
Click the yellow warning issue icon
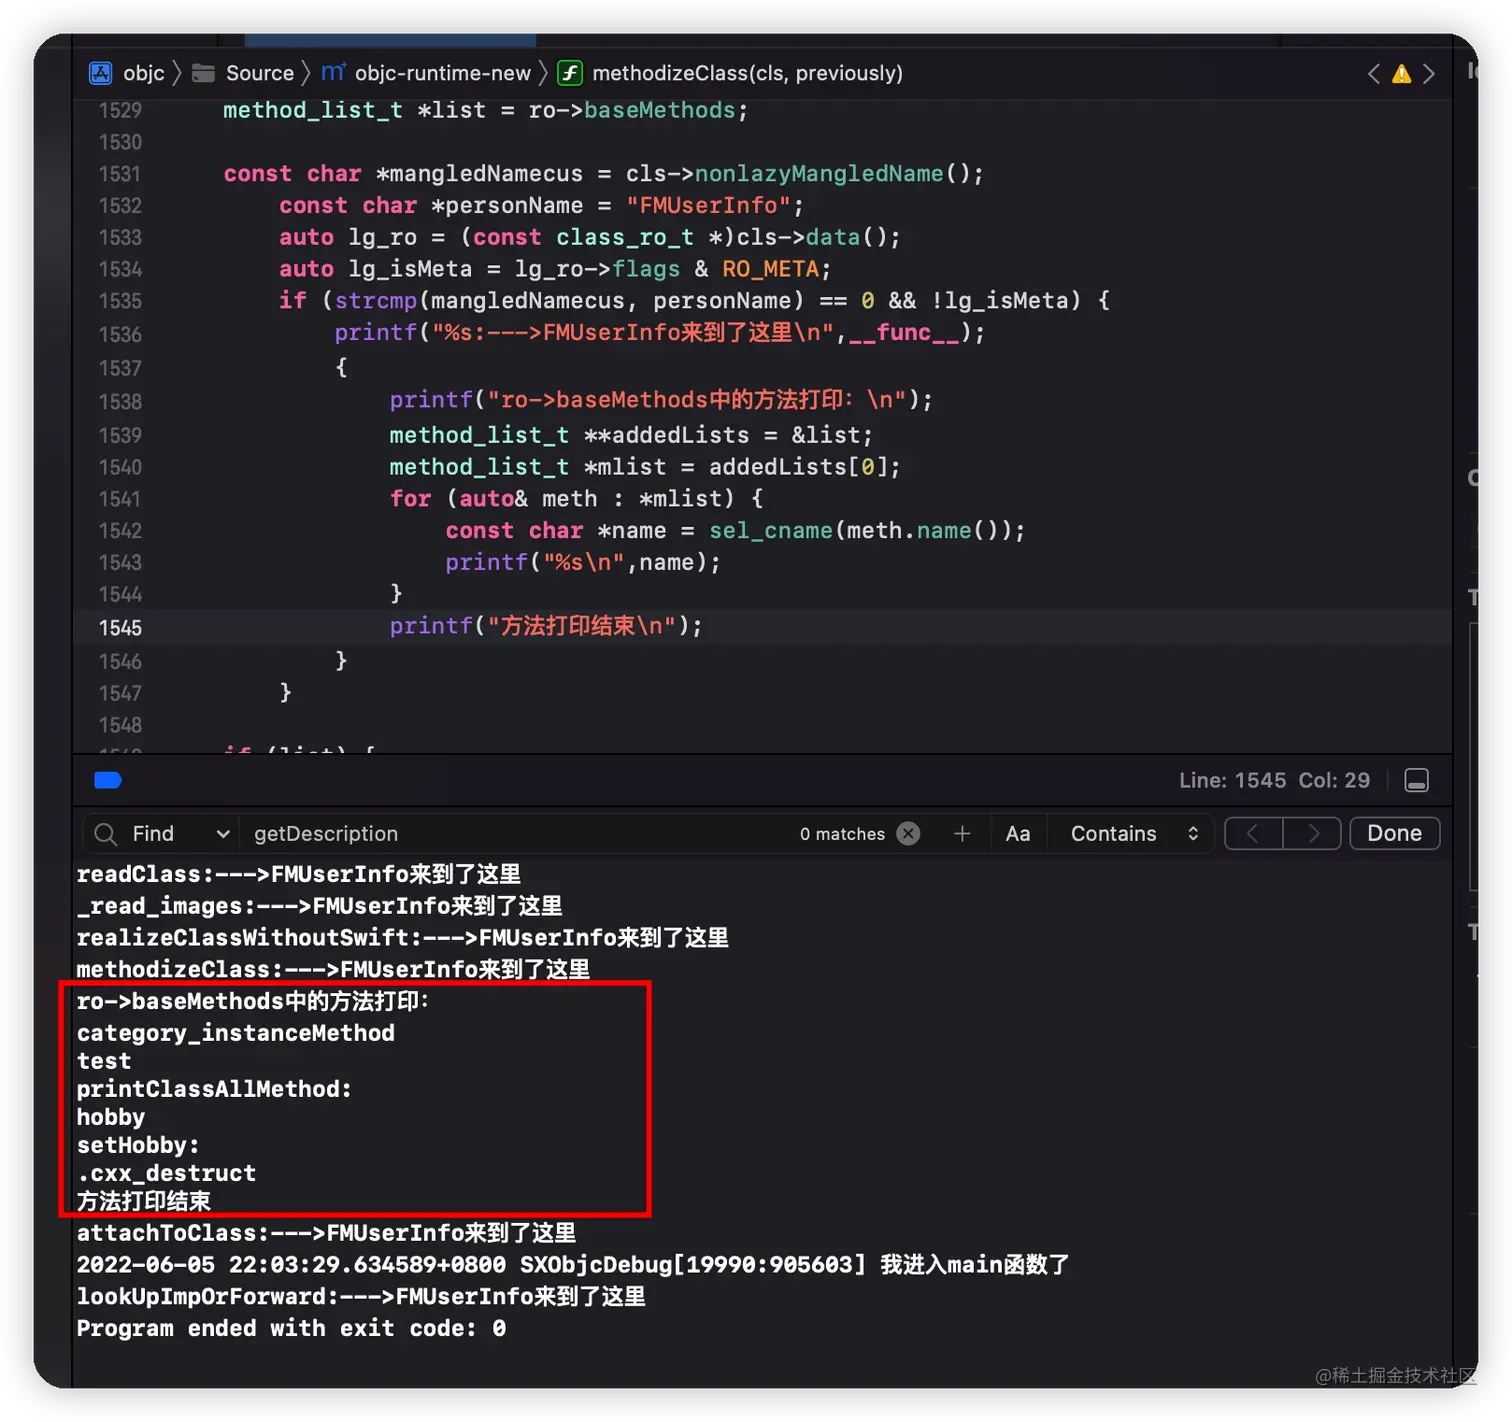[x=1402, y=74]
